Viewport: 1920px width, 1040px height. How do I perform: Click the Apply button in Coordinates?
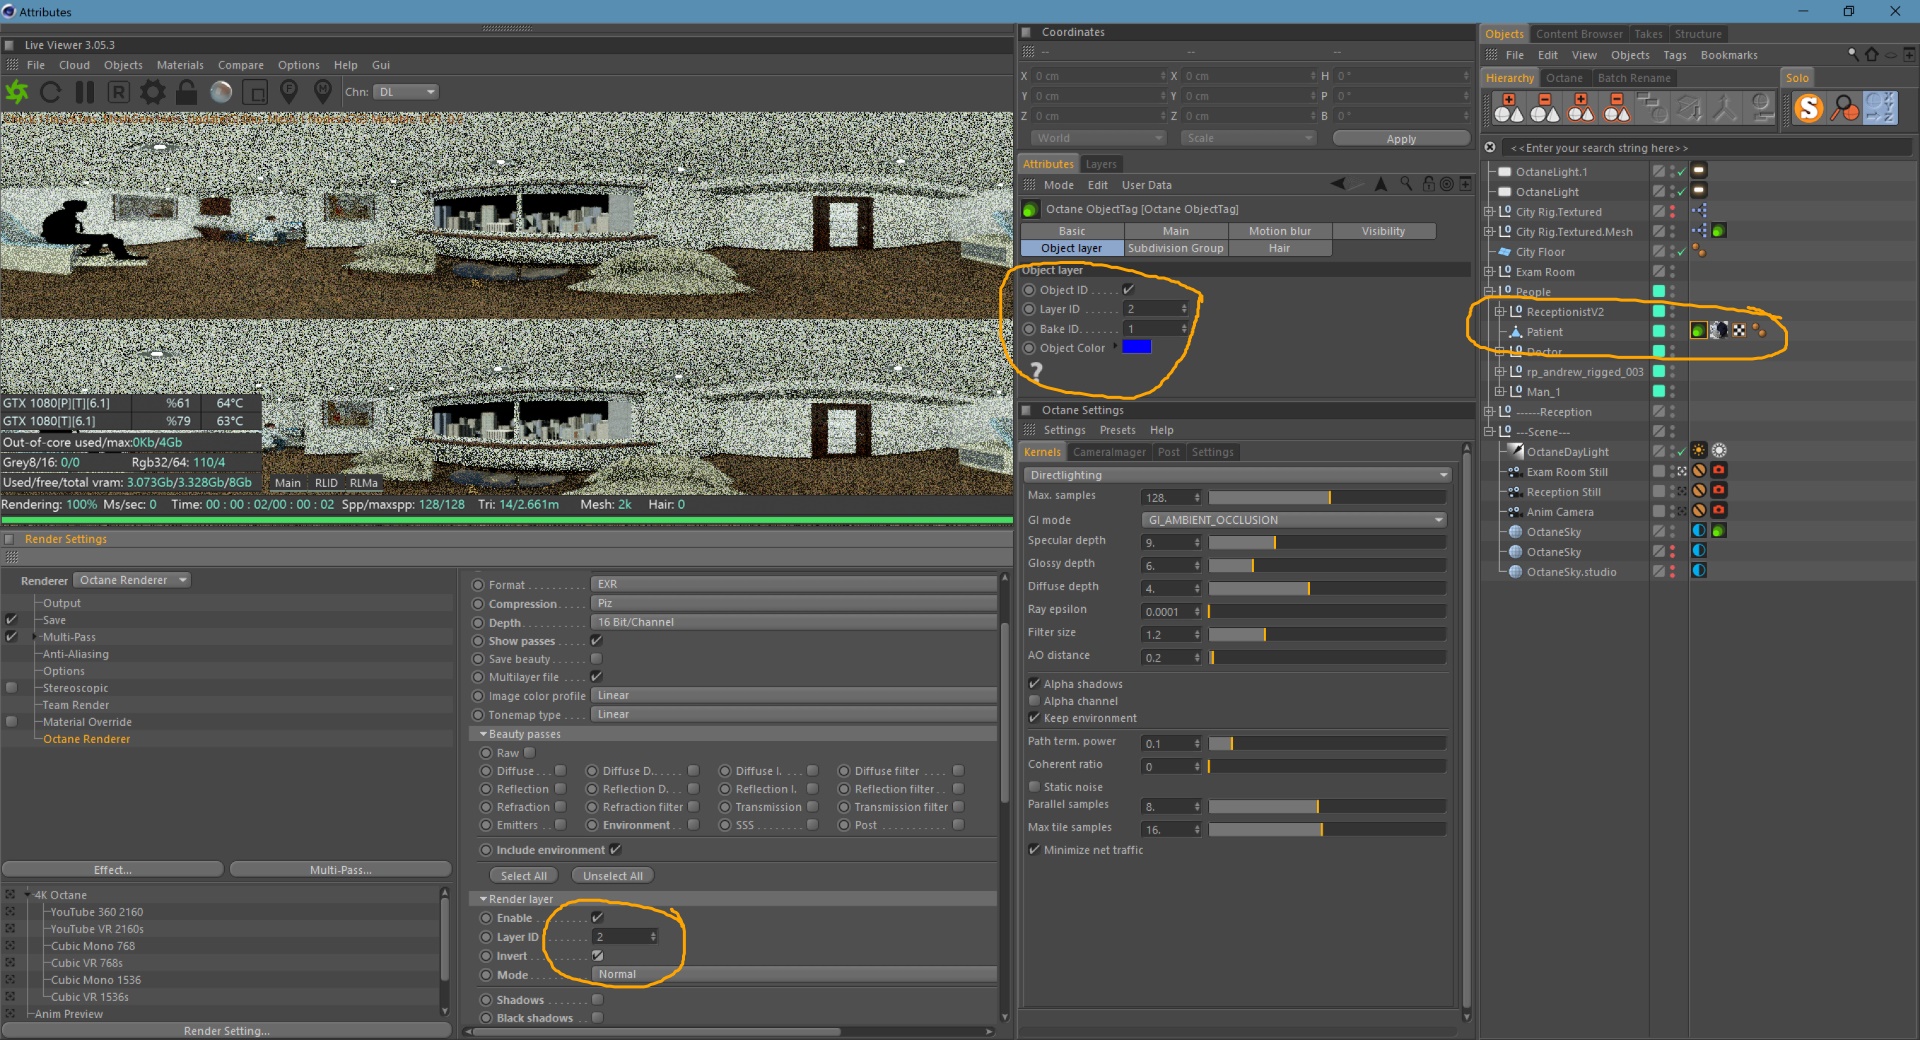[x=1401, y=139]
